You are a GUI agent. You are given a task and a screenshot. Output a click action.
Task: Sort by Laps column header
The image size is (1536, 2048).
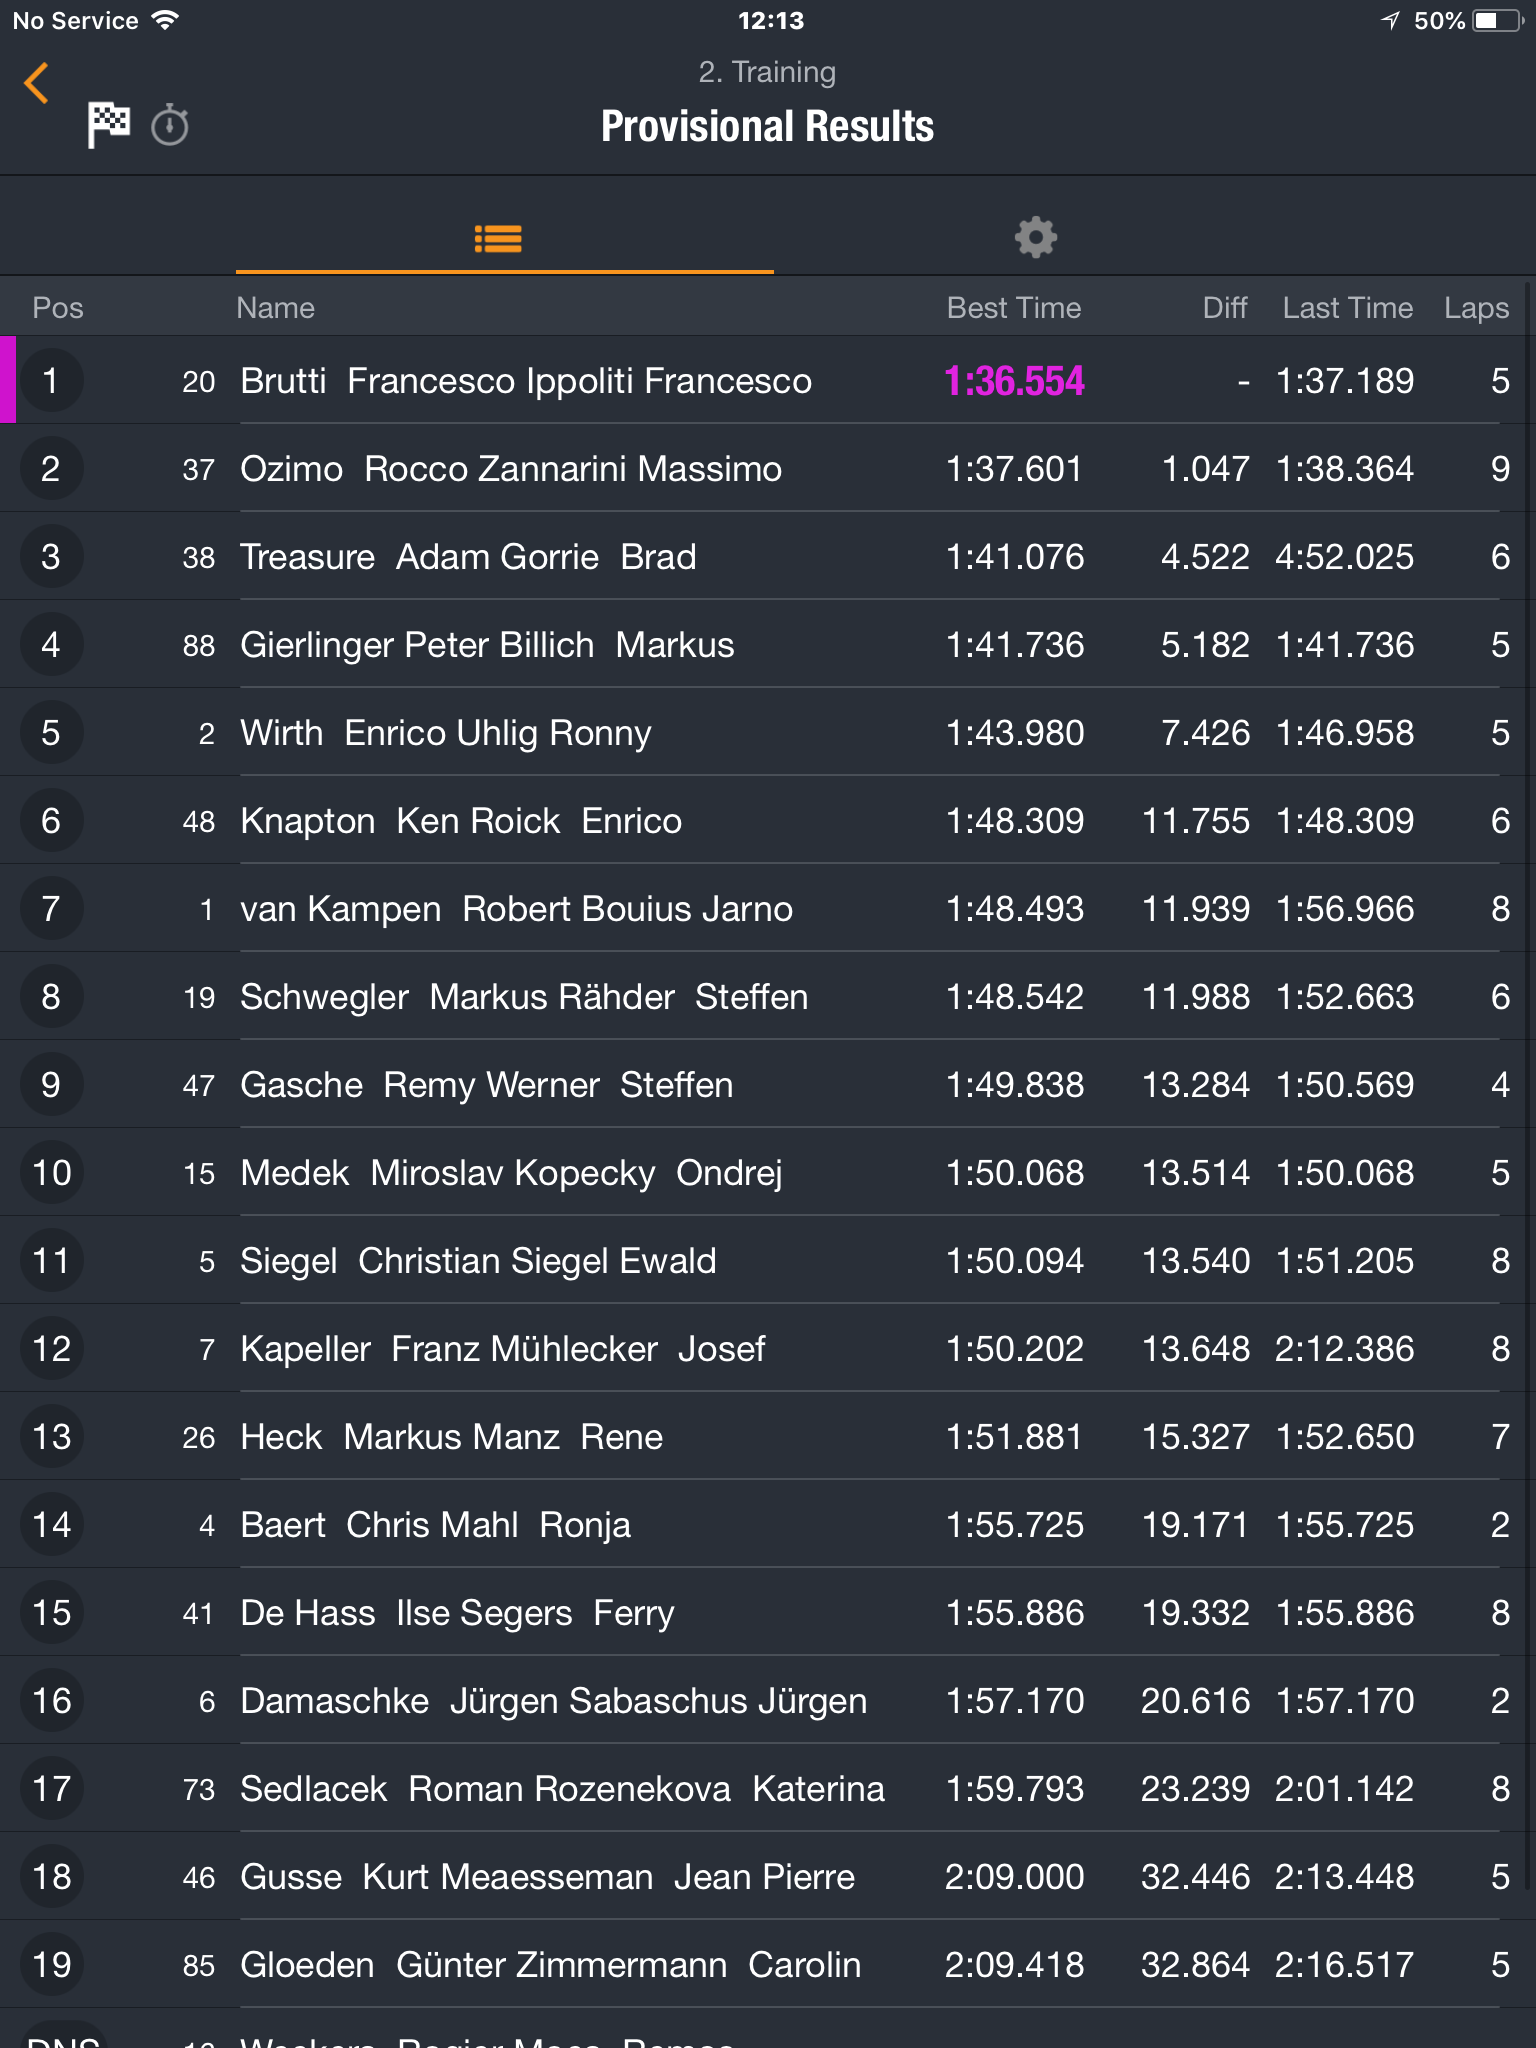(x=1476, y=308)
